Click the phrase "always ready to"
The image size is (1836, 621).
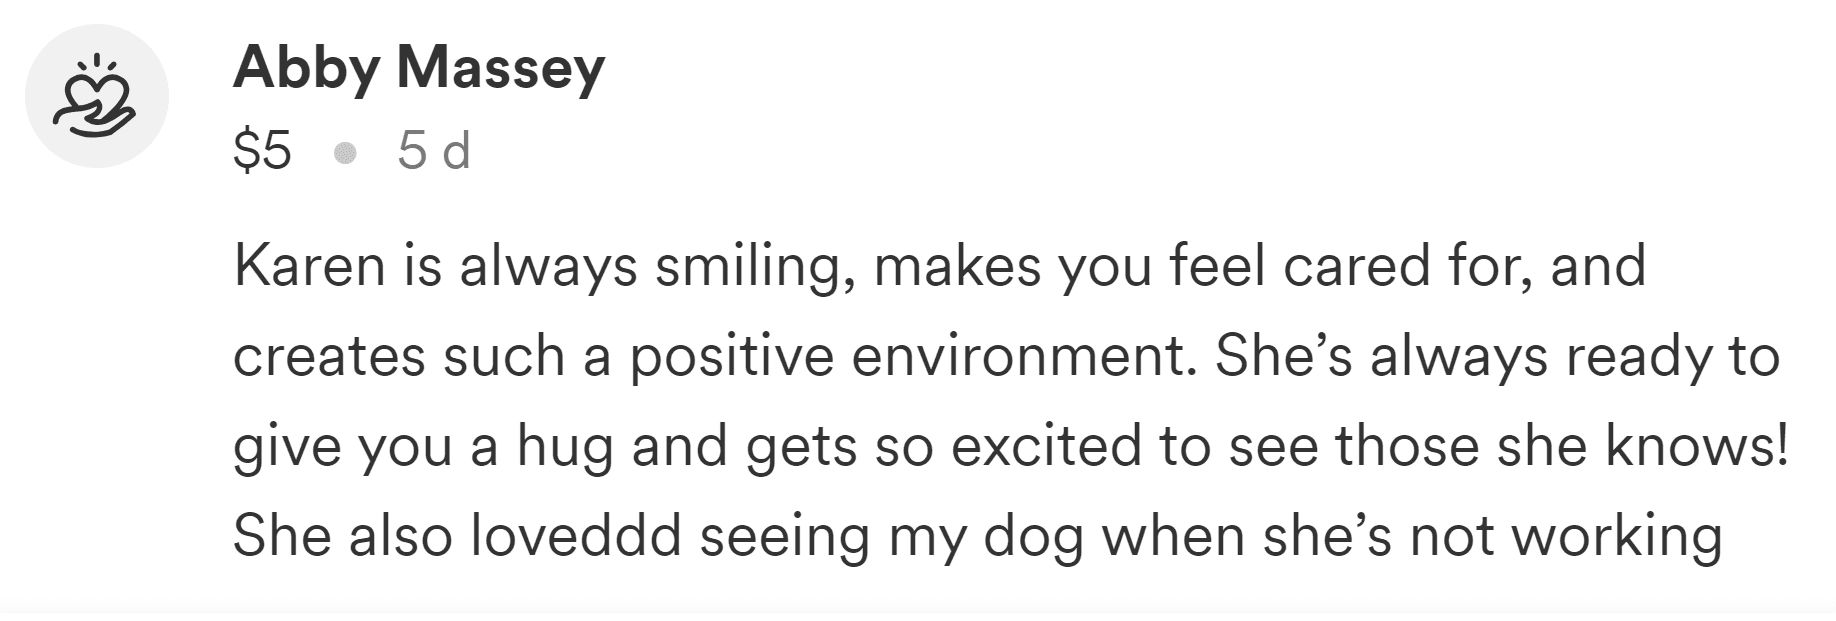1575,357
